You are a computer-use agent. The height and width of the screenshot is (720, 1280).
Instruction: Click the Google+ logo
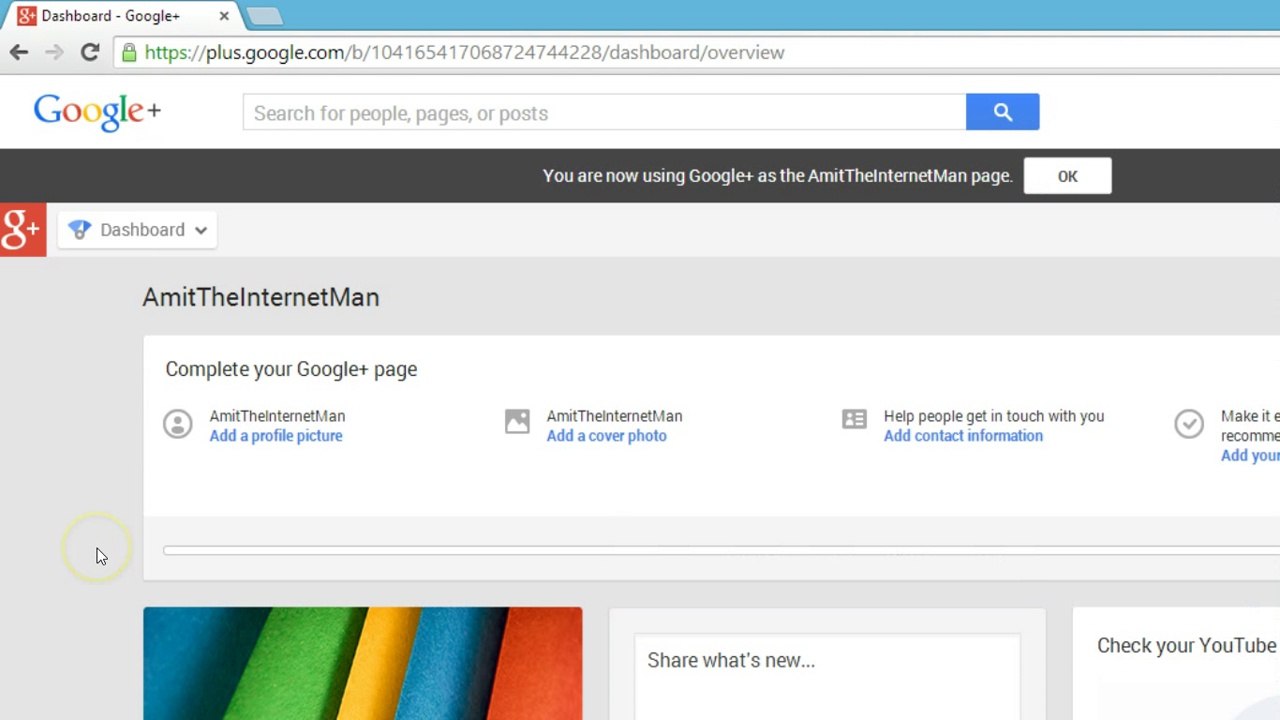[97, 112]
